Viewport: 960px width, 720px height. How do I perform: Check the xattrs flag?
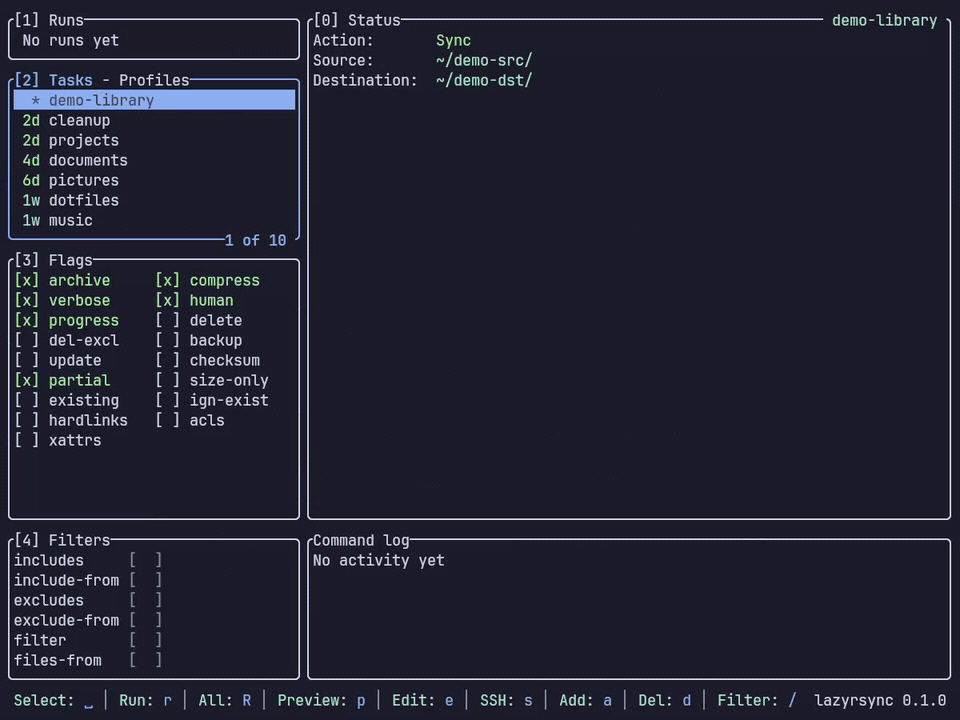click(x=27, y=441)
